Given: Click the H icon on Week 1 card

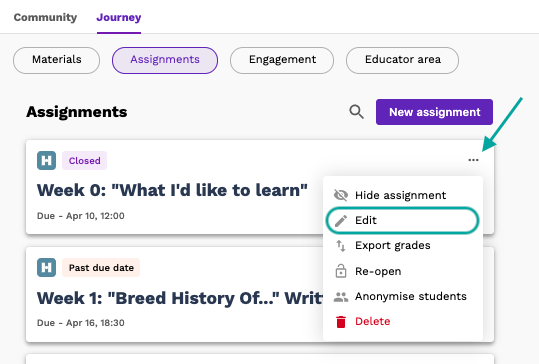Looking at the screenshot, I should pyautogui.click(x=46, y=267).
